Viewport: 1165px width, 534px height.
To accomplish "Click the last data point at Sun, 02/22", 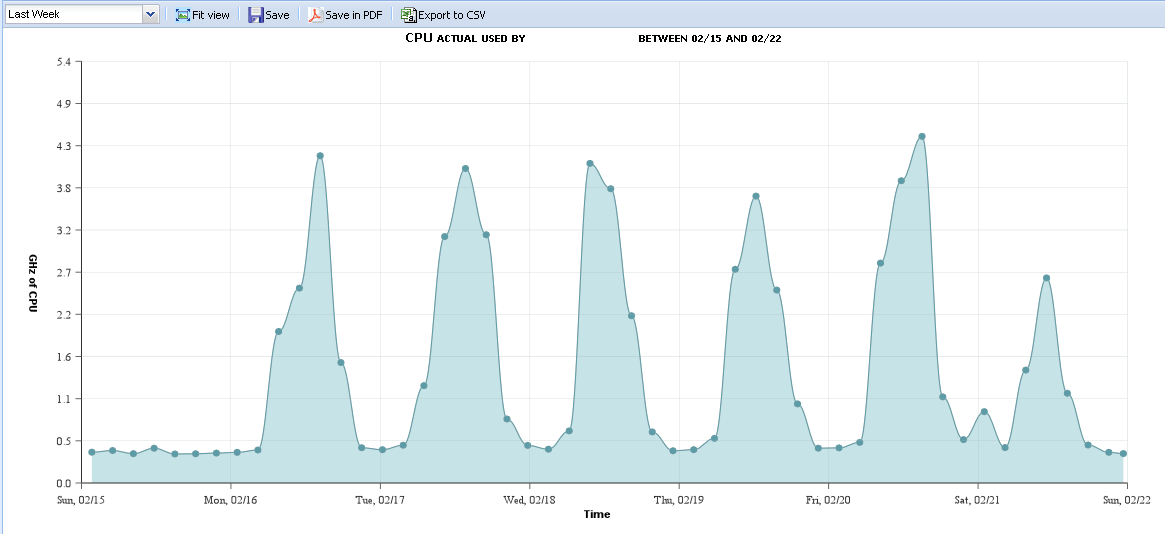I will [x=1124, y=454].
